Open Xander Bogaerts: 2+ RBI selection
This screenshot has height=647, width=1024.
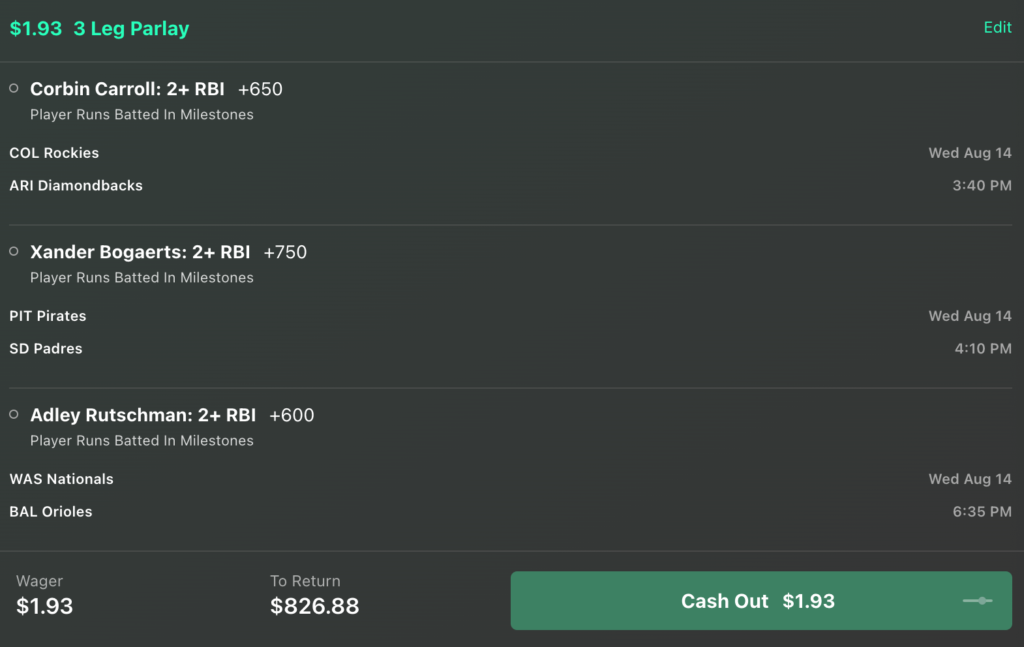(x=140, y=252)
